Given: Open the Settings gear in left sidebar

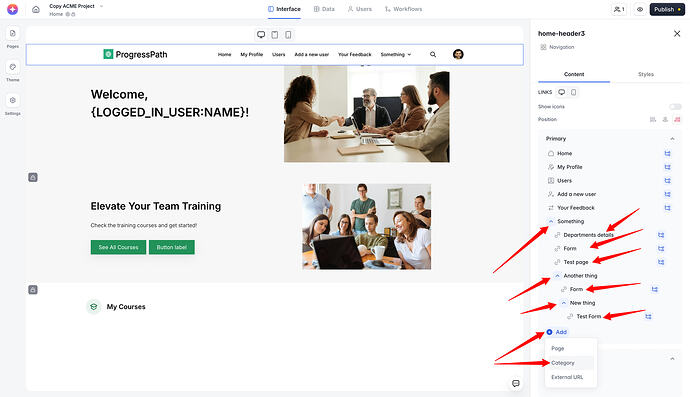Looking at the screenshot, I should [12, 100].
